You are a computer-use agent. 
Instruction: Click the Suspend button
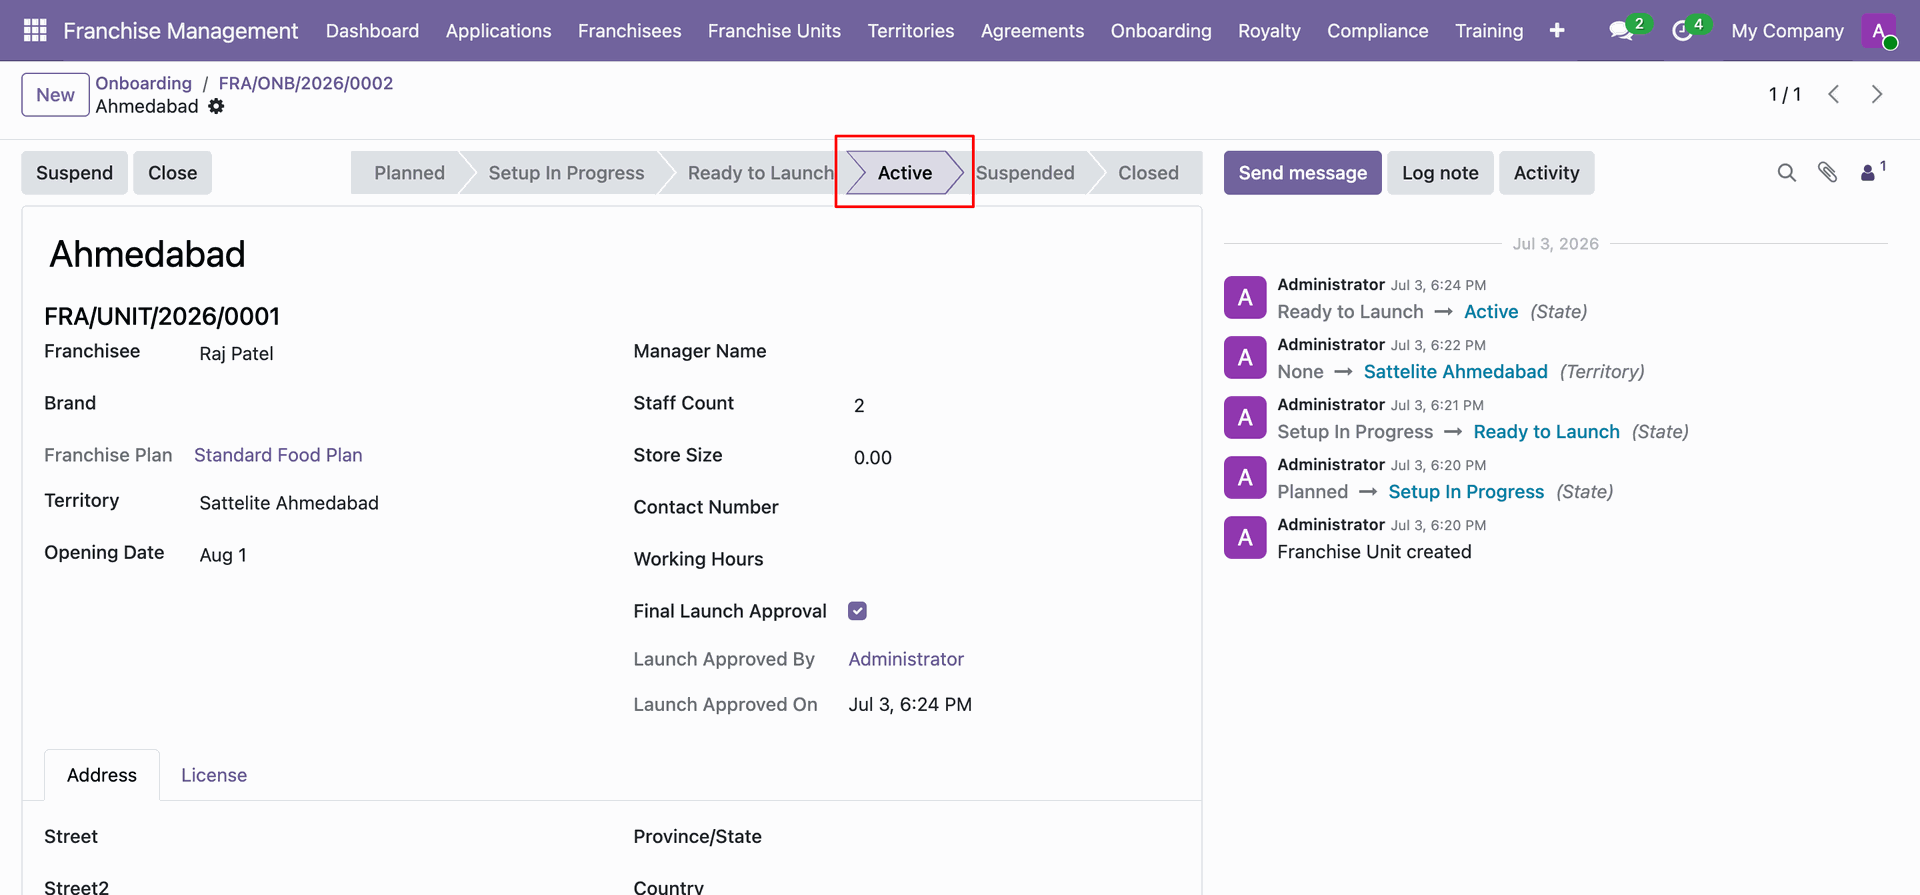[74, 173]
